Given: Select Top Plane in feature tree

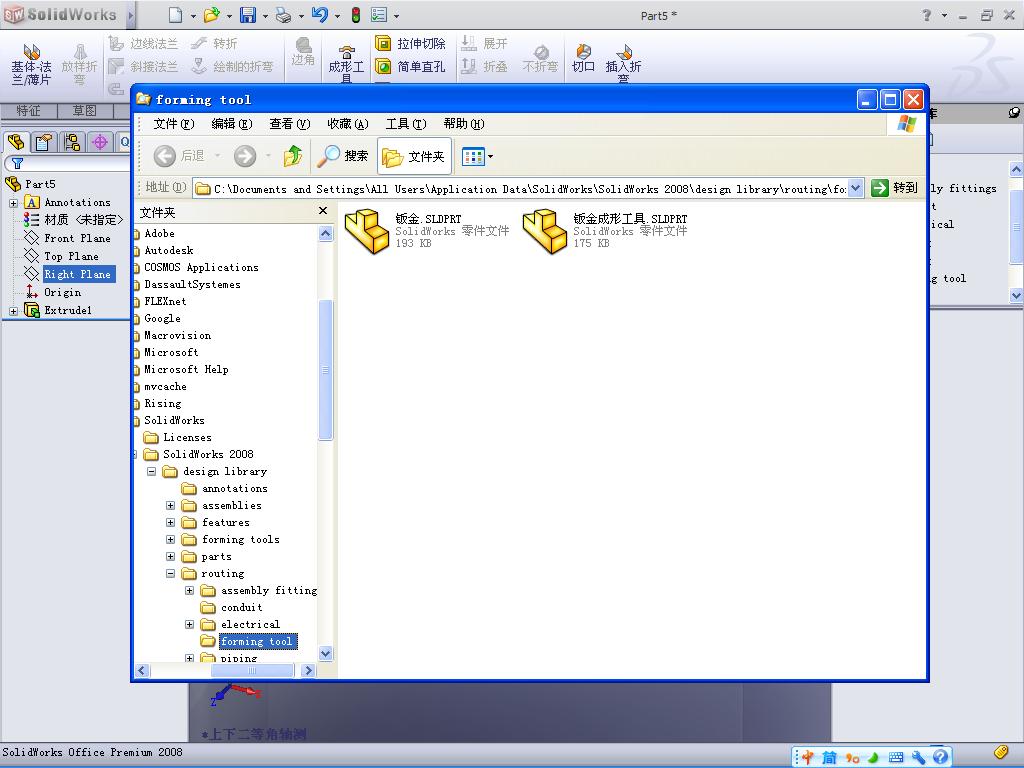Looking at the screenshot, I should point(61,256).
